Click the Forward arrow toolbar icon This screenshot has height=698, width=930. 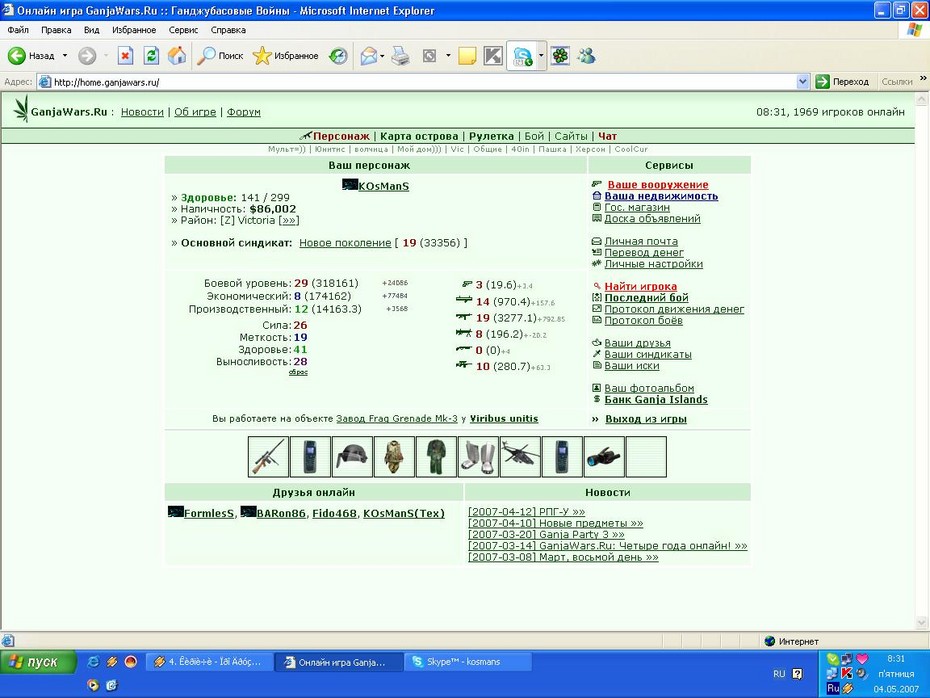tap(87, 56)
